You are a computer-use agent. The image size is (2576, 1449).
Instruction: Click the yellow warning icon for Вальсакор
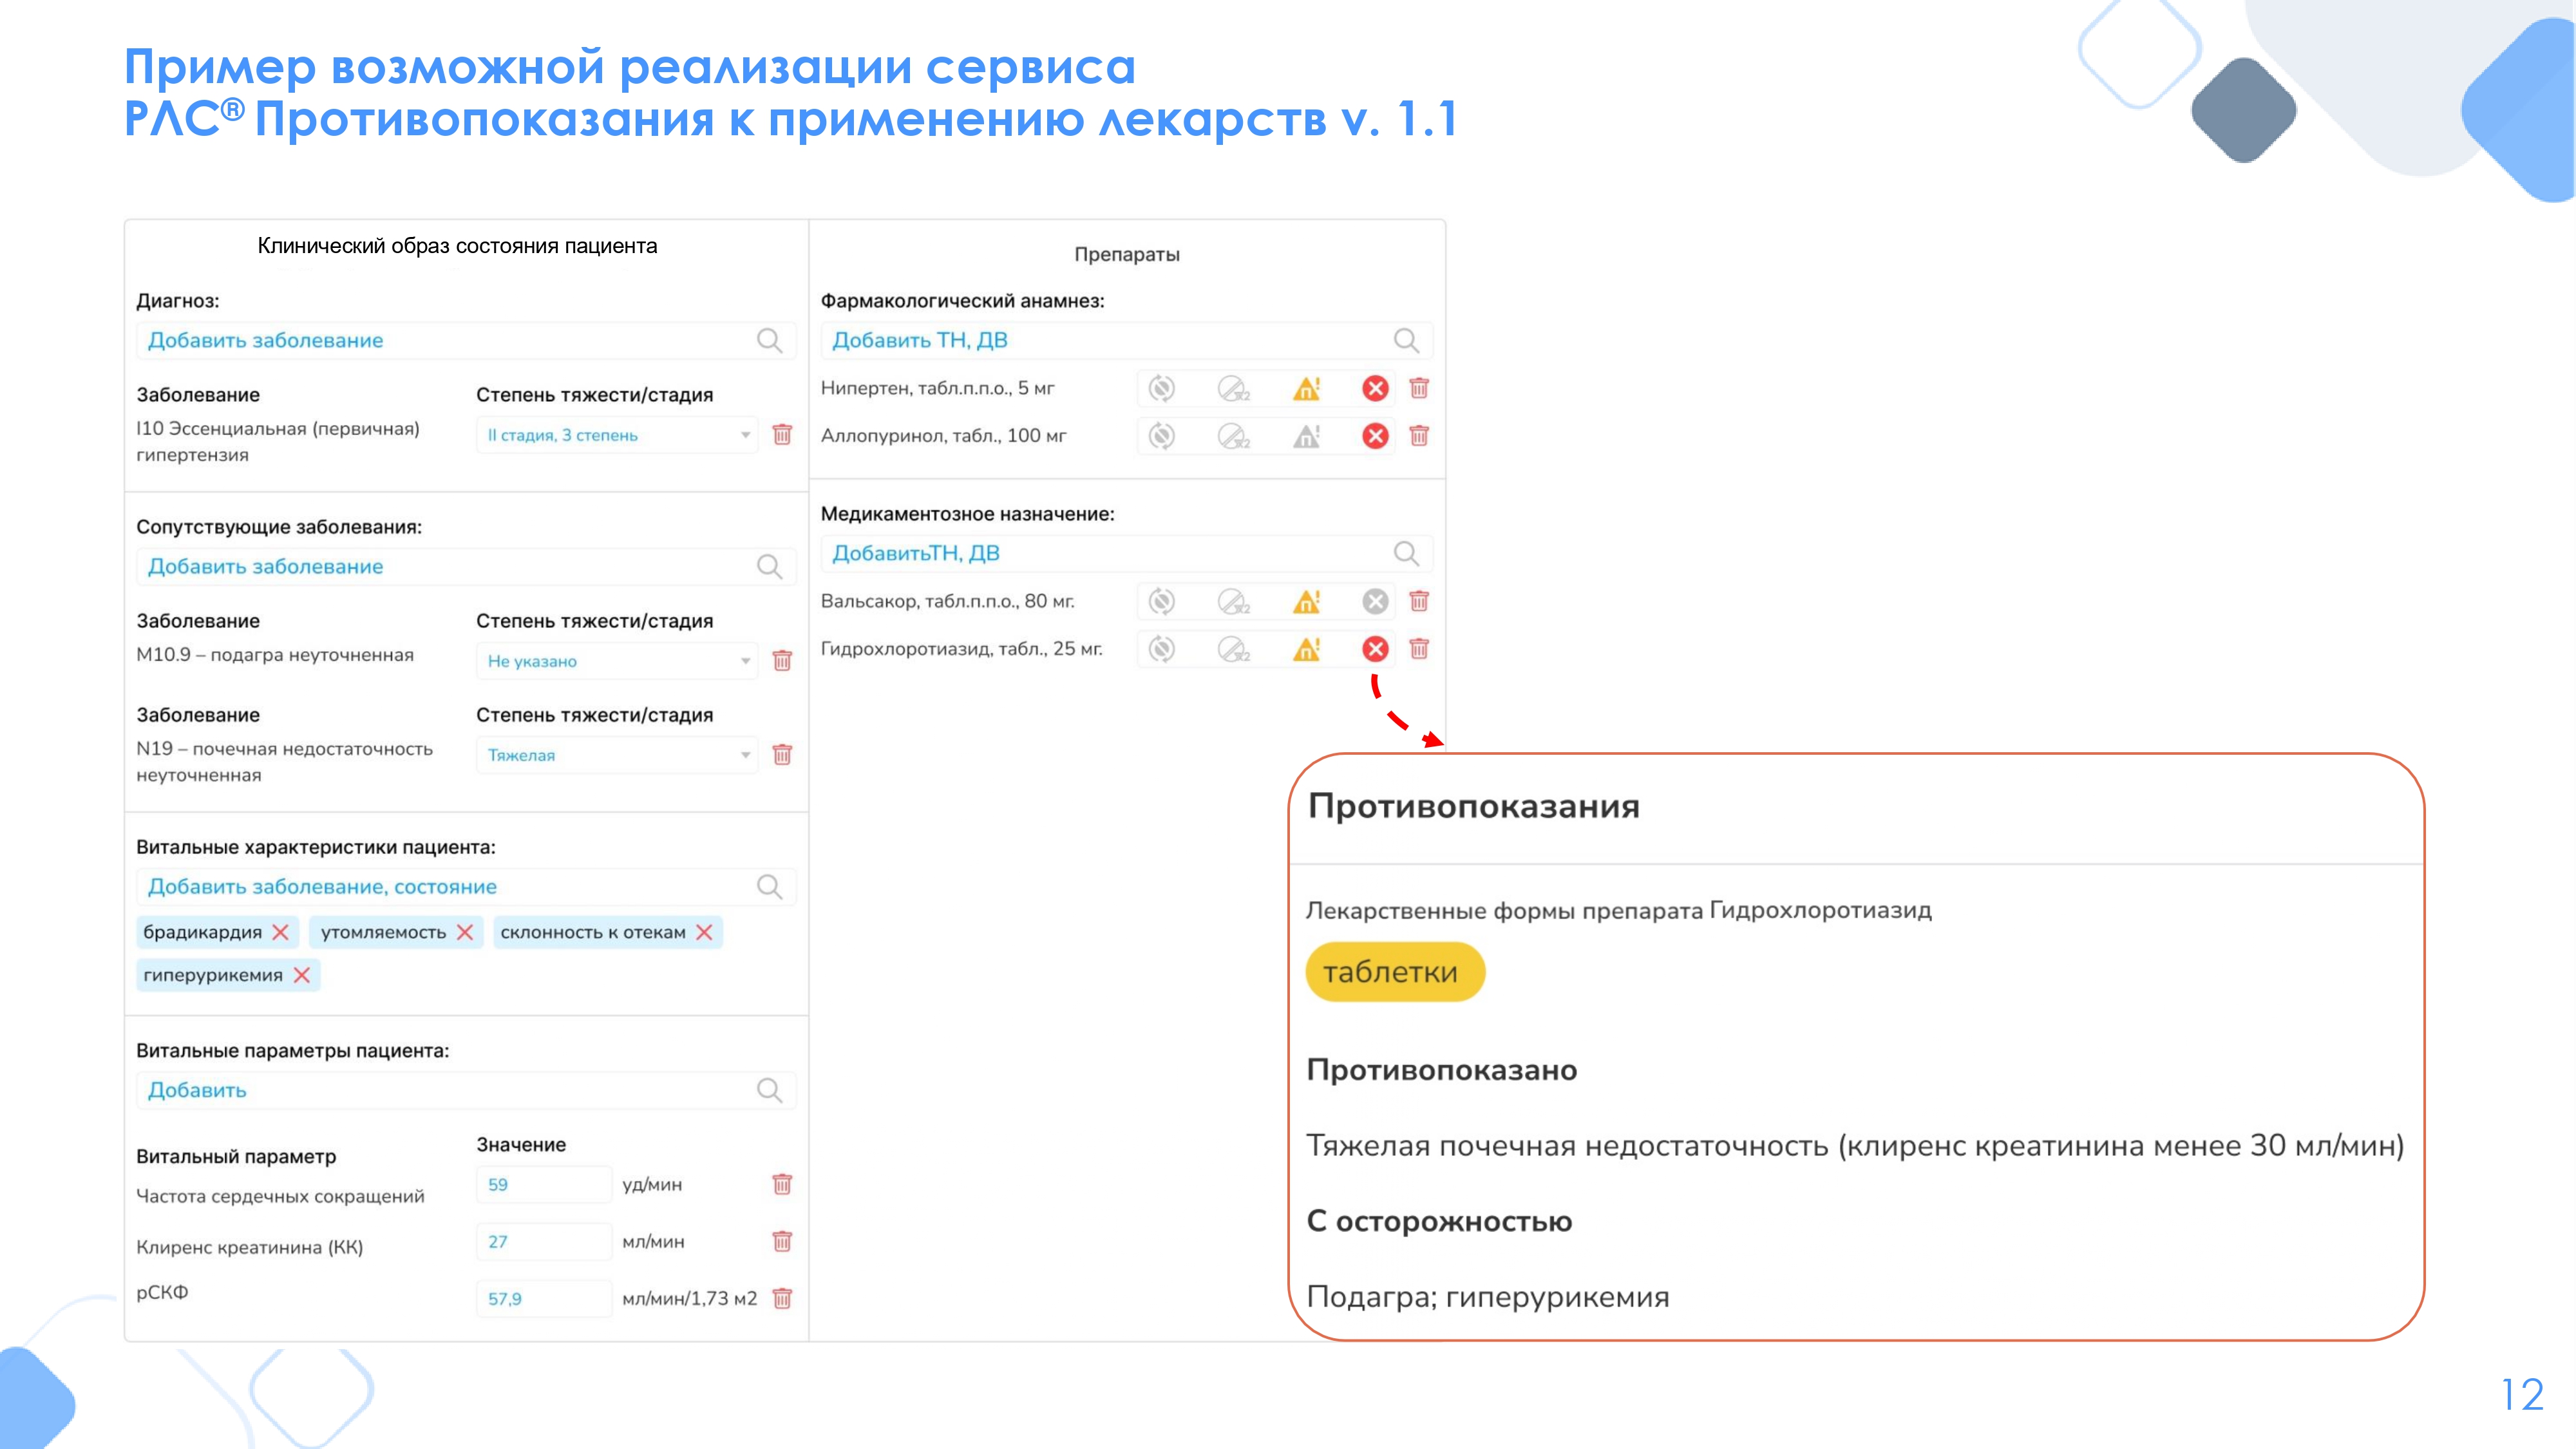(1306, 601)
